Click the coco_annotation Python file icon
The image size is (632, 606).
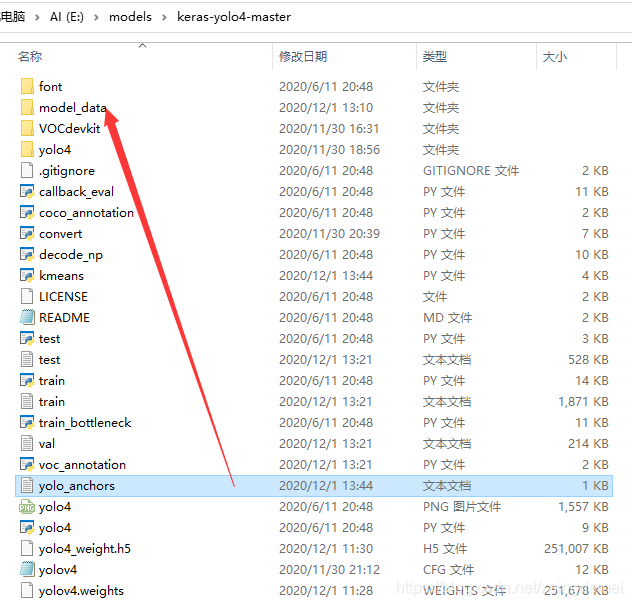coord(27,212)
